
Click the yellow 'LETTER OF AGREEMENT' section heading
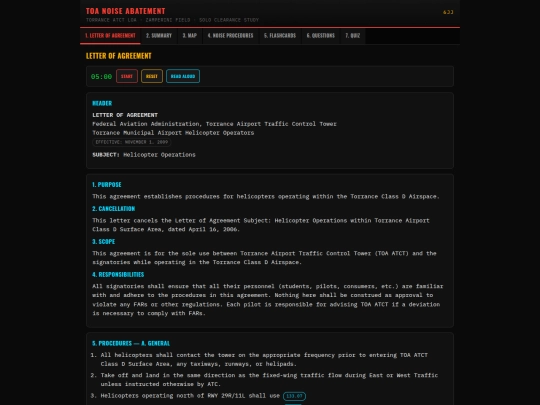coord(118,56)
